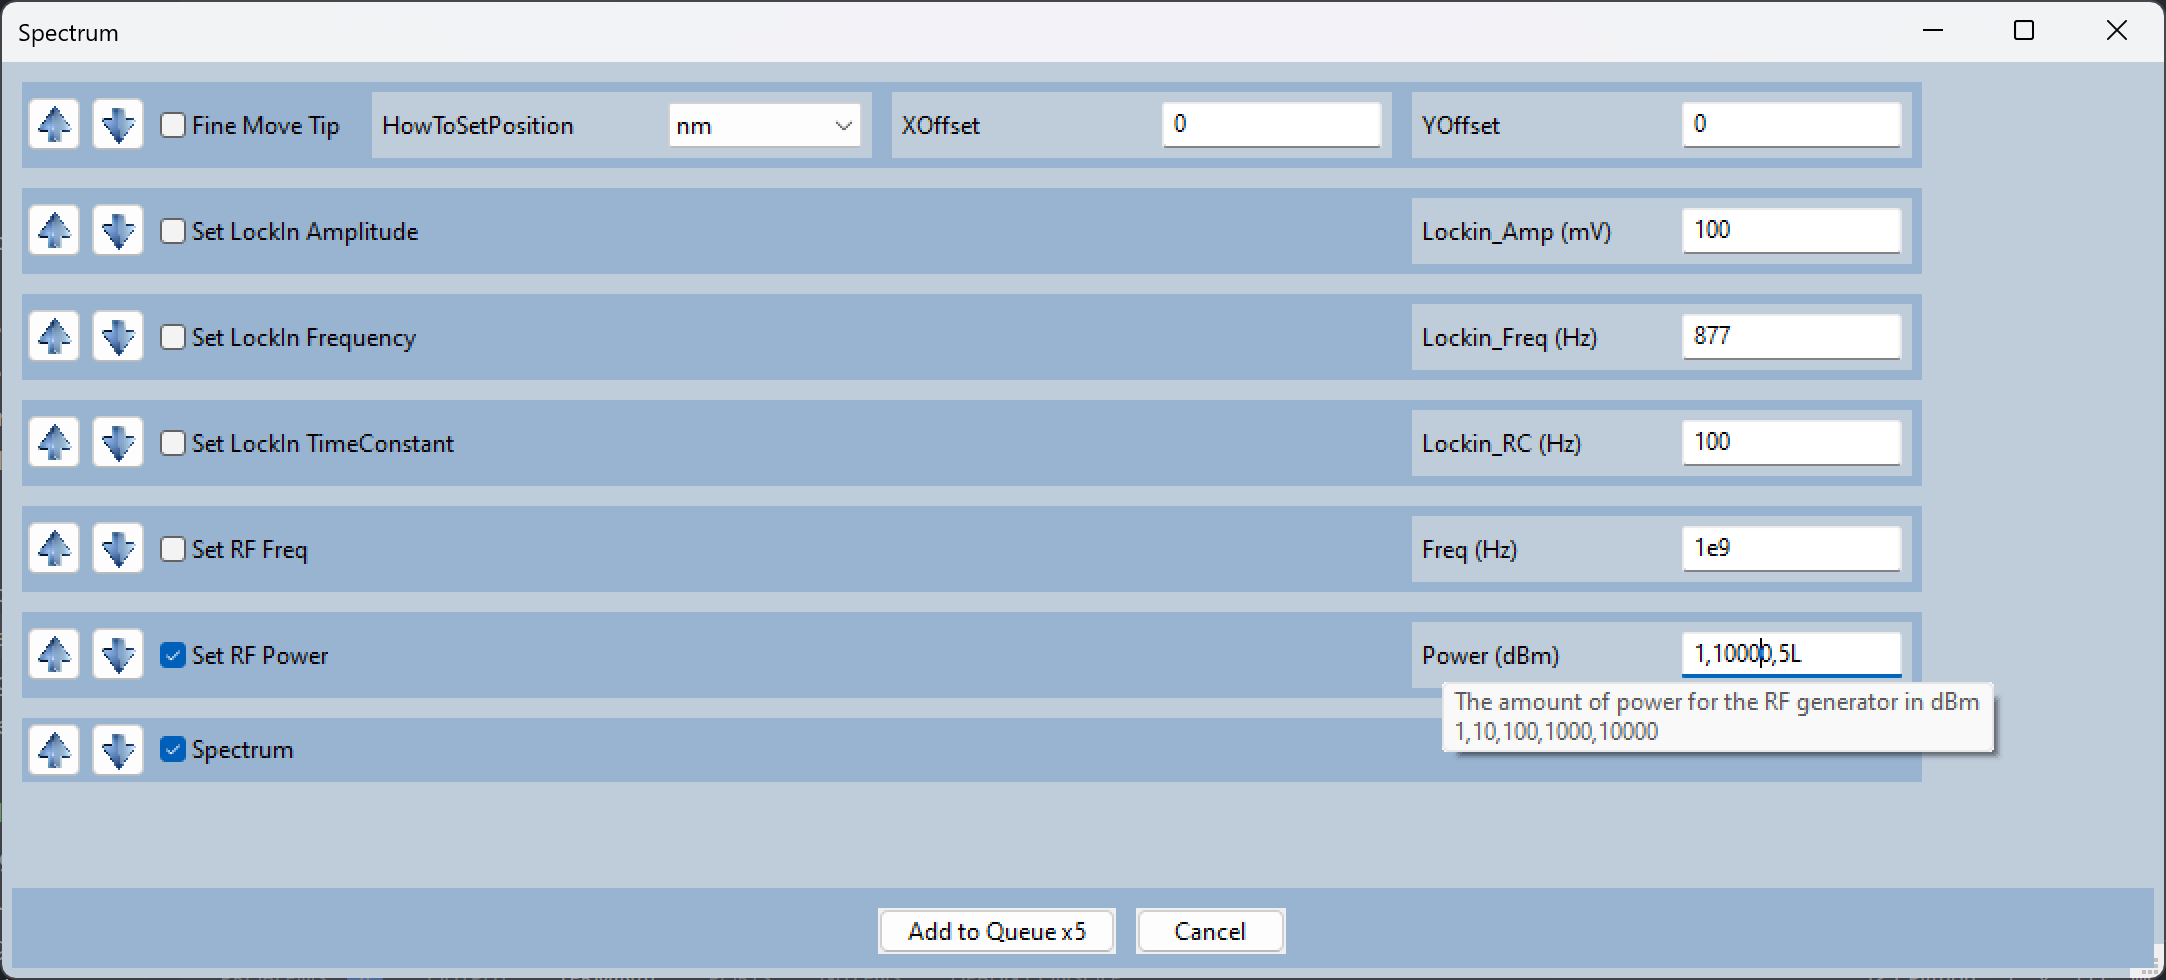Uncheck the Spectrum checkbox
This screenshot has width=2166, height=980.
(173, 750)
